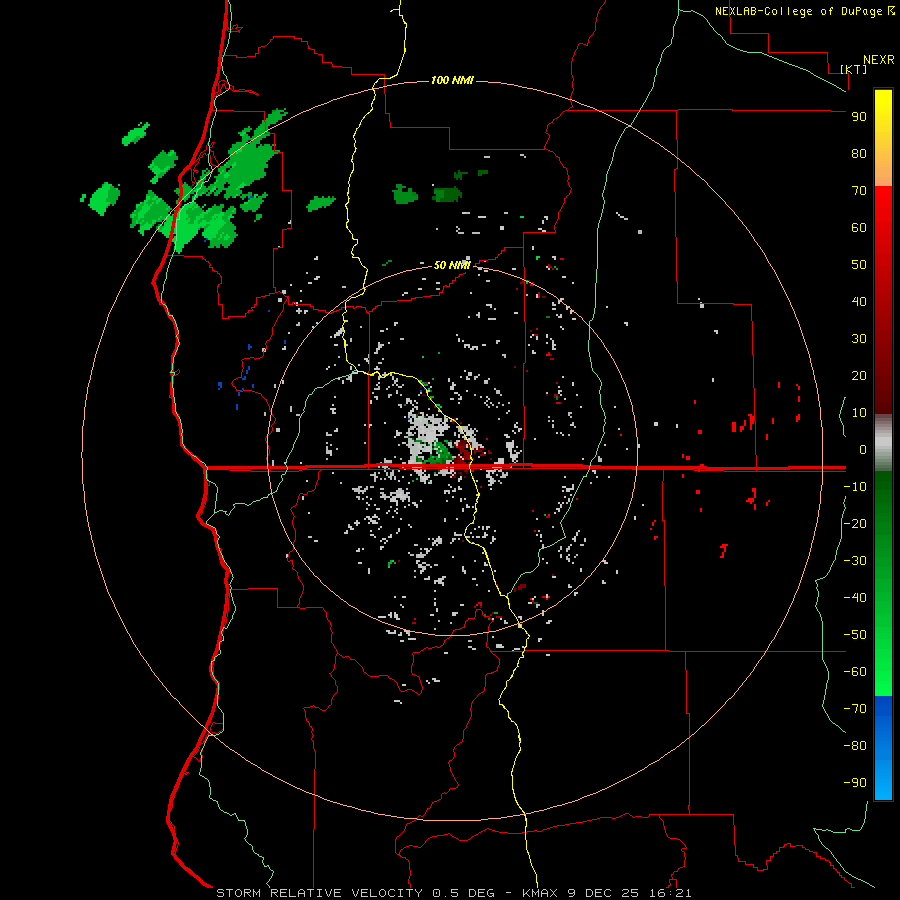Click the positive 20 scale value

[859, 376]
